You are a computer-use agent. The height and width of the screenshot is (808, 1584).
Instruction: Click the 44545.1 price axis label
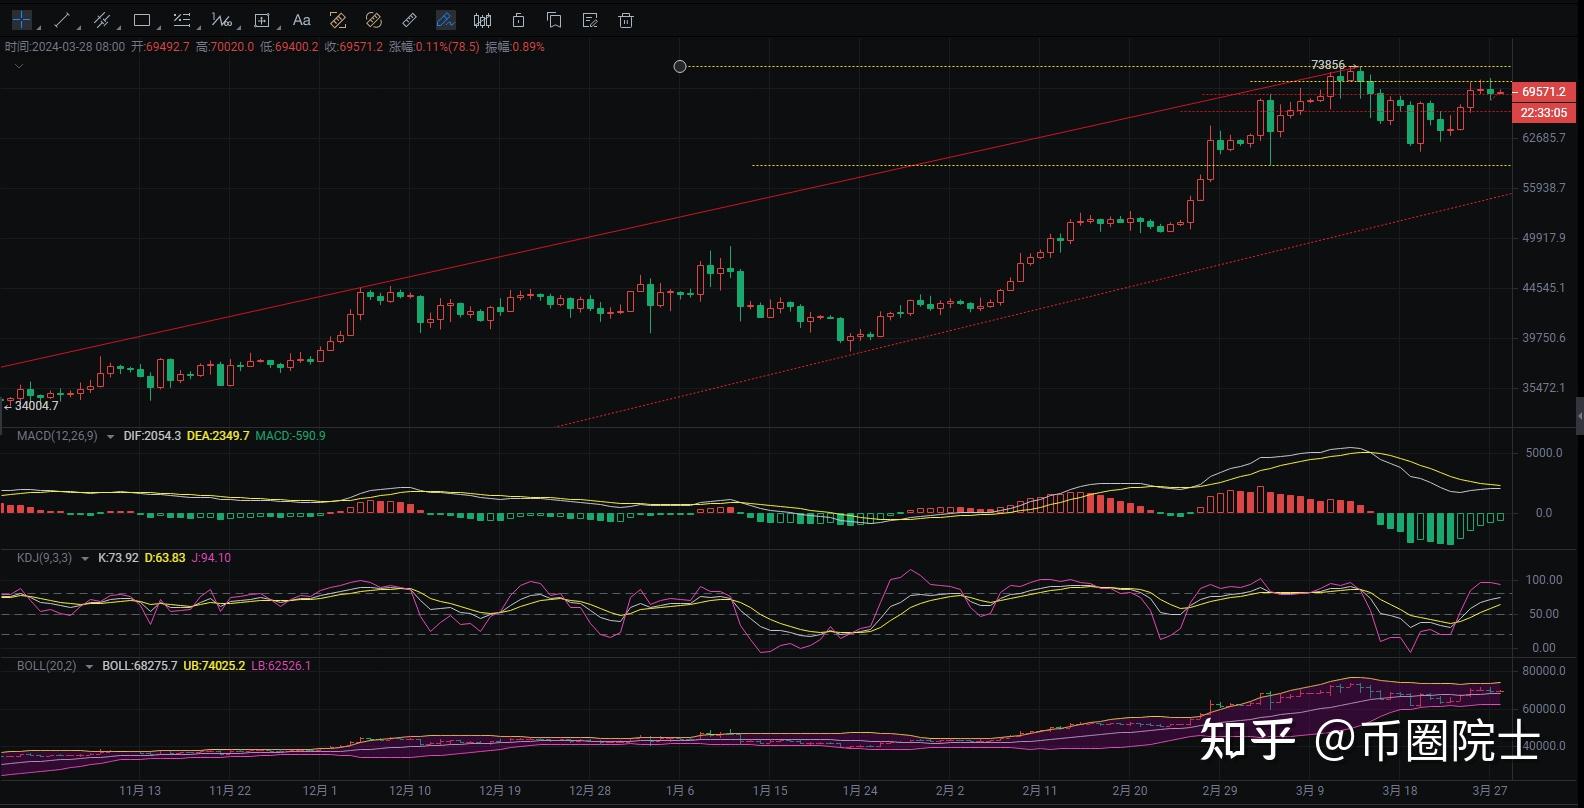[1544, 288]
